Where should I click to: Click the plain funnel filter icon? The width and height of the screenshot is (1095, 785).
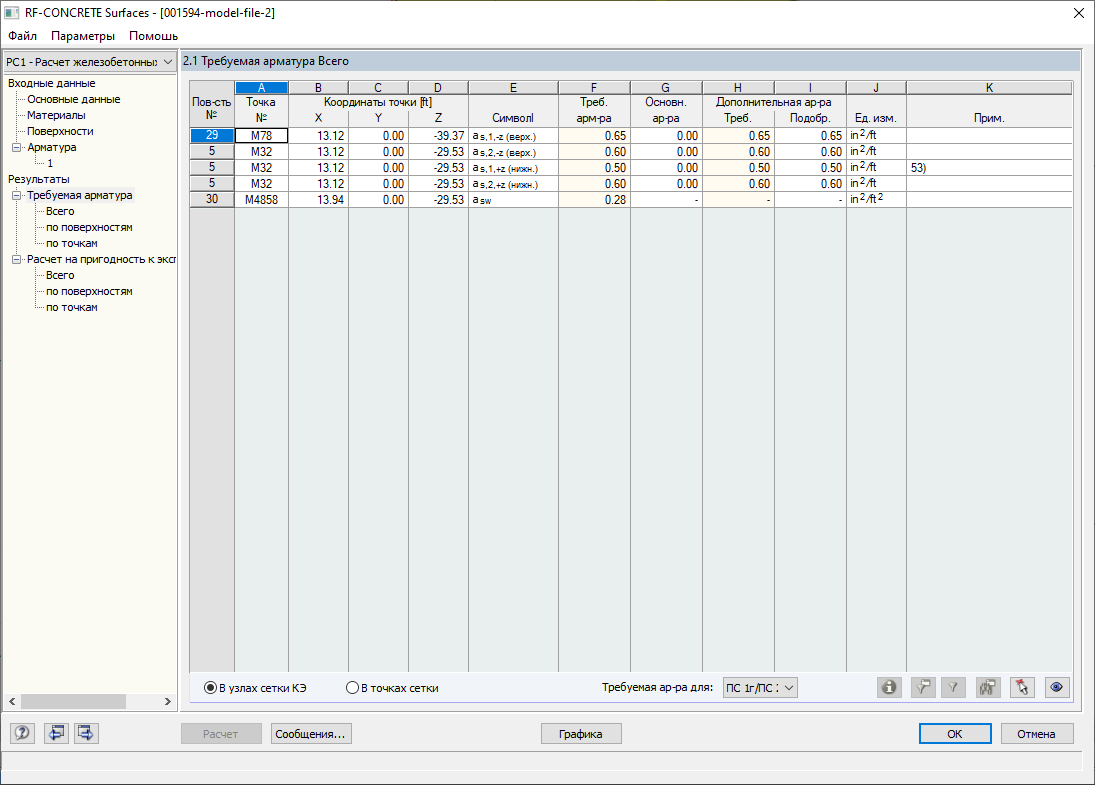(953, 688)
